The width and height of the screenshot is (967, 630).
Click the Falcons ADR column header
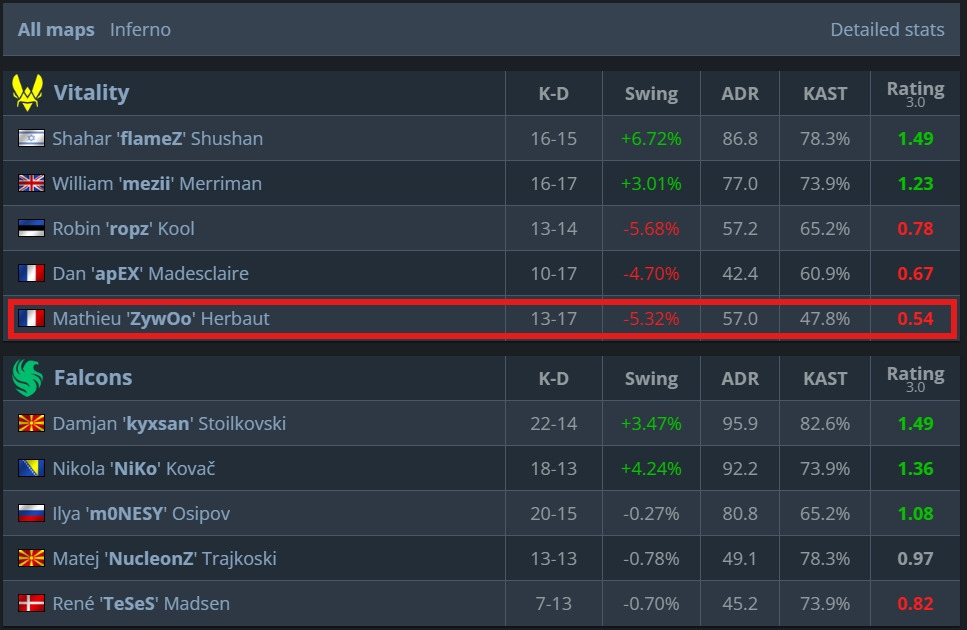pos(740,379)
